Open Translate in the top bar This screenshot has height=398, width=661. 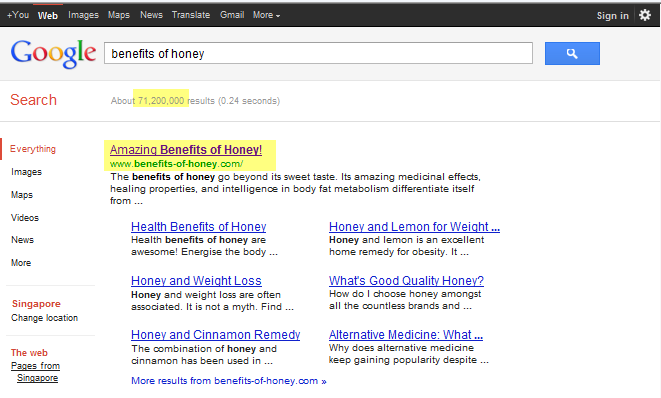[x=191, y=15]
